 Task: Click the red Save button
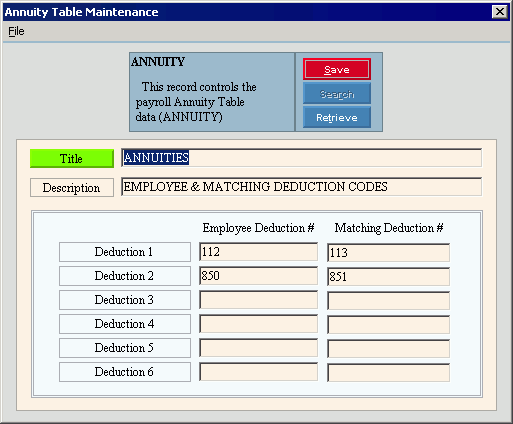point(337,69)
